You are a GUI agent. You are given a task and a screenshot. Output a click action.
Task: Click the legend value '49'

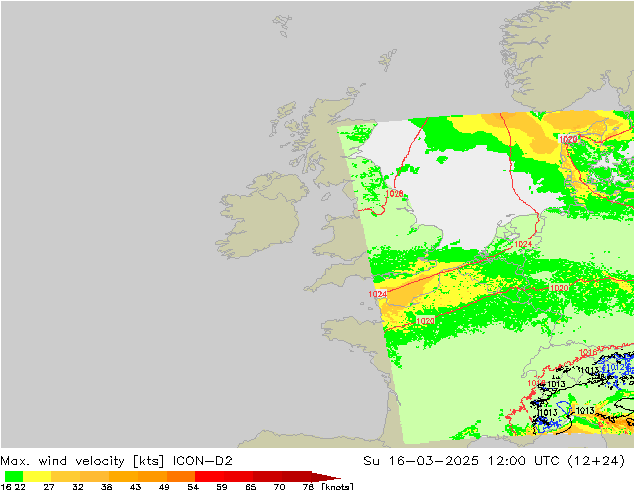[164, 487]
